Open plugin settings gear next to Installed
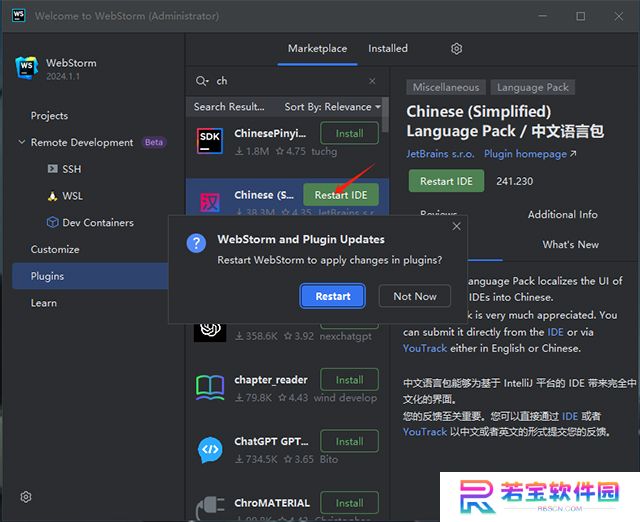 (x=456, y=49)
